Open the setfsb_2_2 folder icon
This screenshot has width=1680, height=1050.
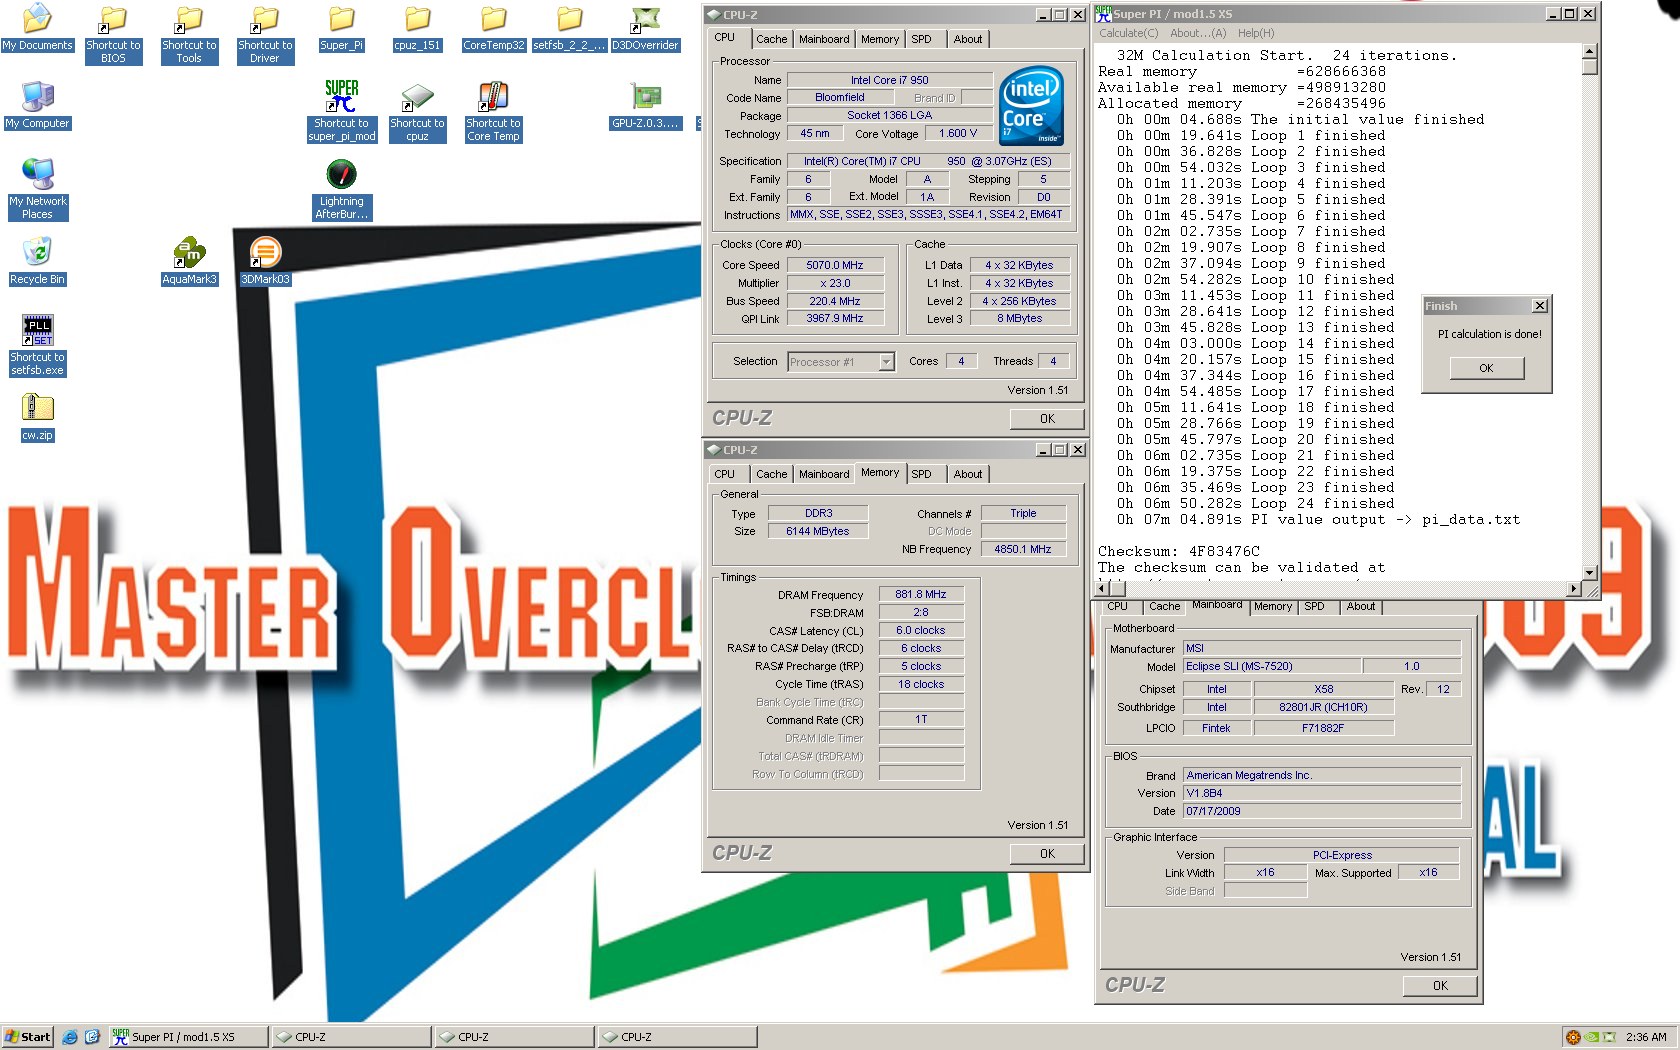tap(569, 28)
